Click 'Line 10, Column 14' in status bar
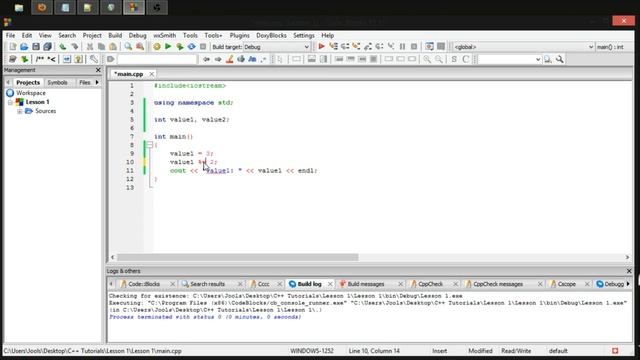 [374, 351]
